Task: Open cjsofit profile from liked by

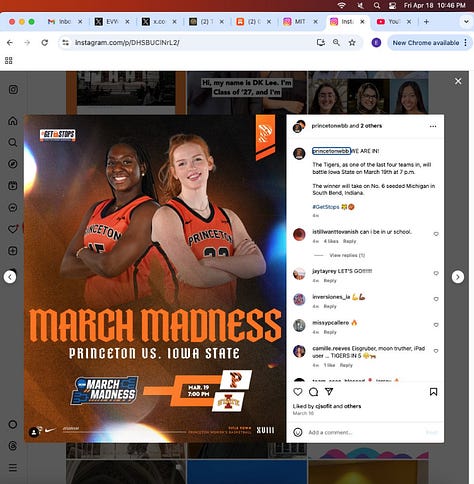Action: [x=323, y=406]
